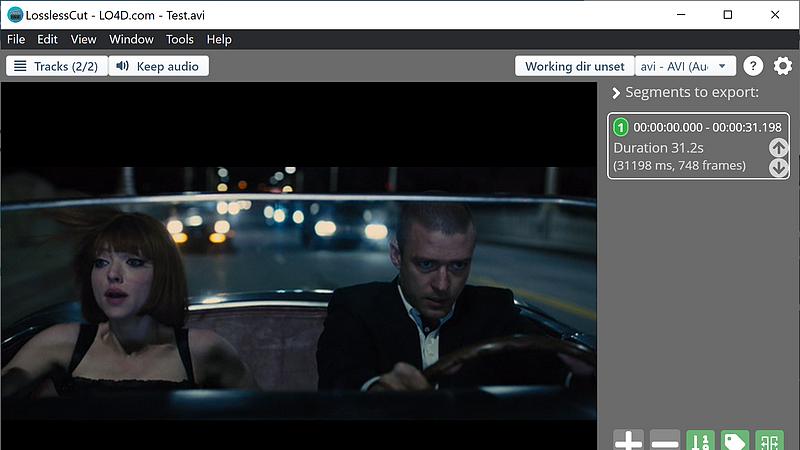The image size is (800, 450).
Task: Click the hamburger icon beside Tracks
Action: click(x=20, y=66)
